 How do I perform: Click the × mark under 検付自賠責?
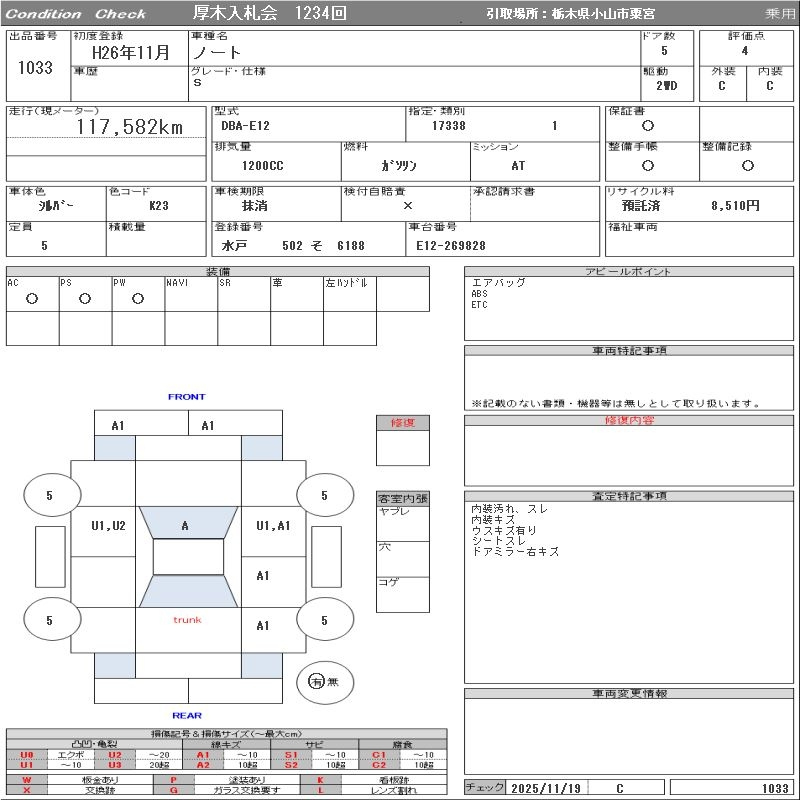[407, 205]
